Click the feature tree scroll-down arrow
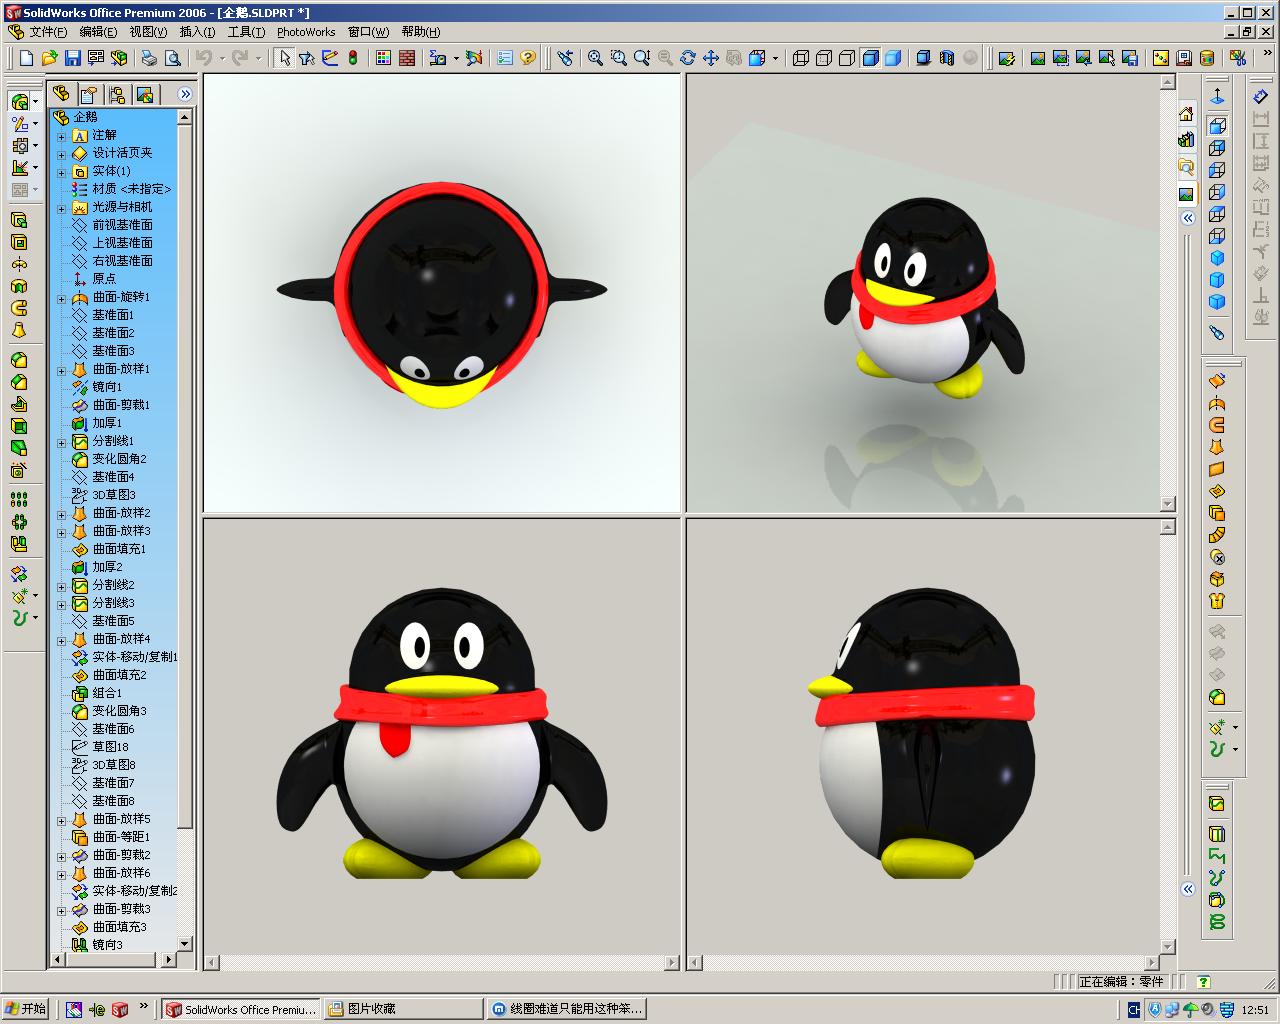The image size is (1280, 1024). pos(184,943)
